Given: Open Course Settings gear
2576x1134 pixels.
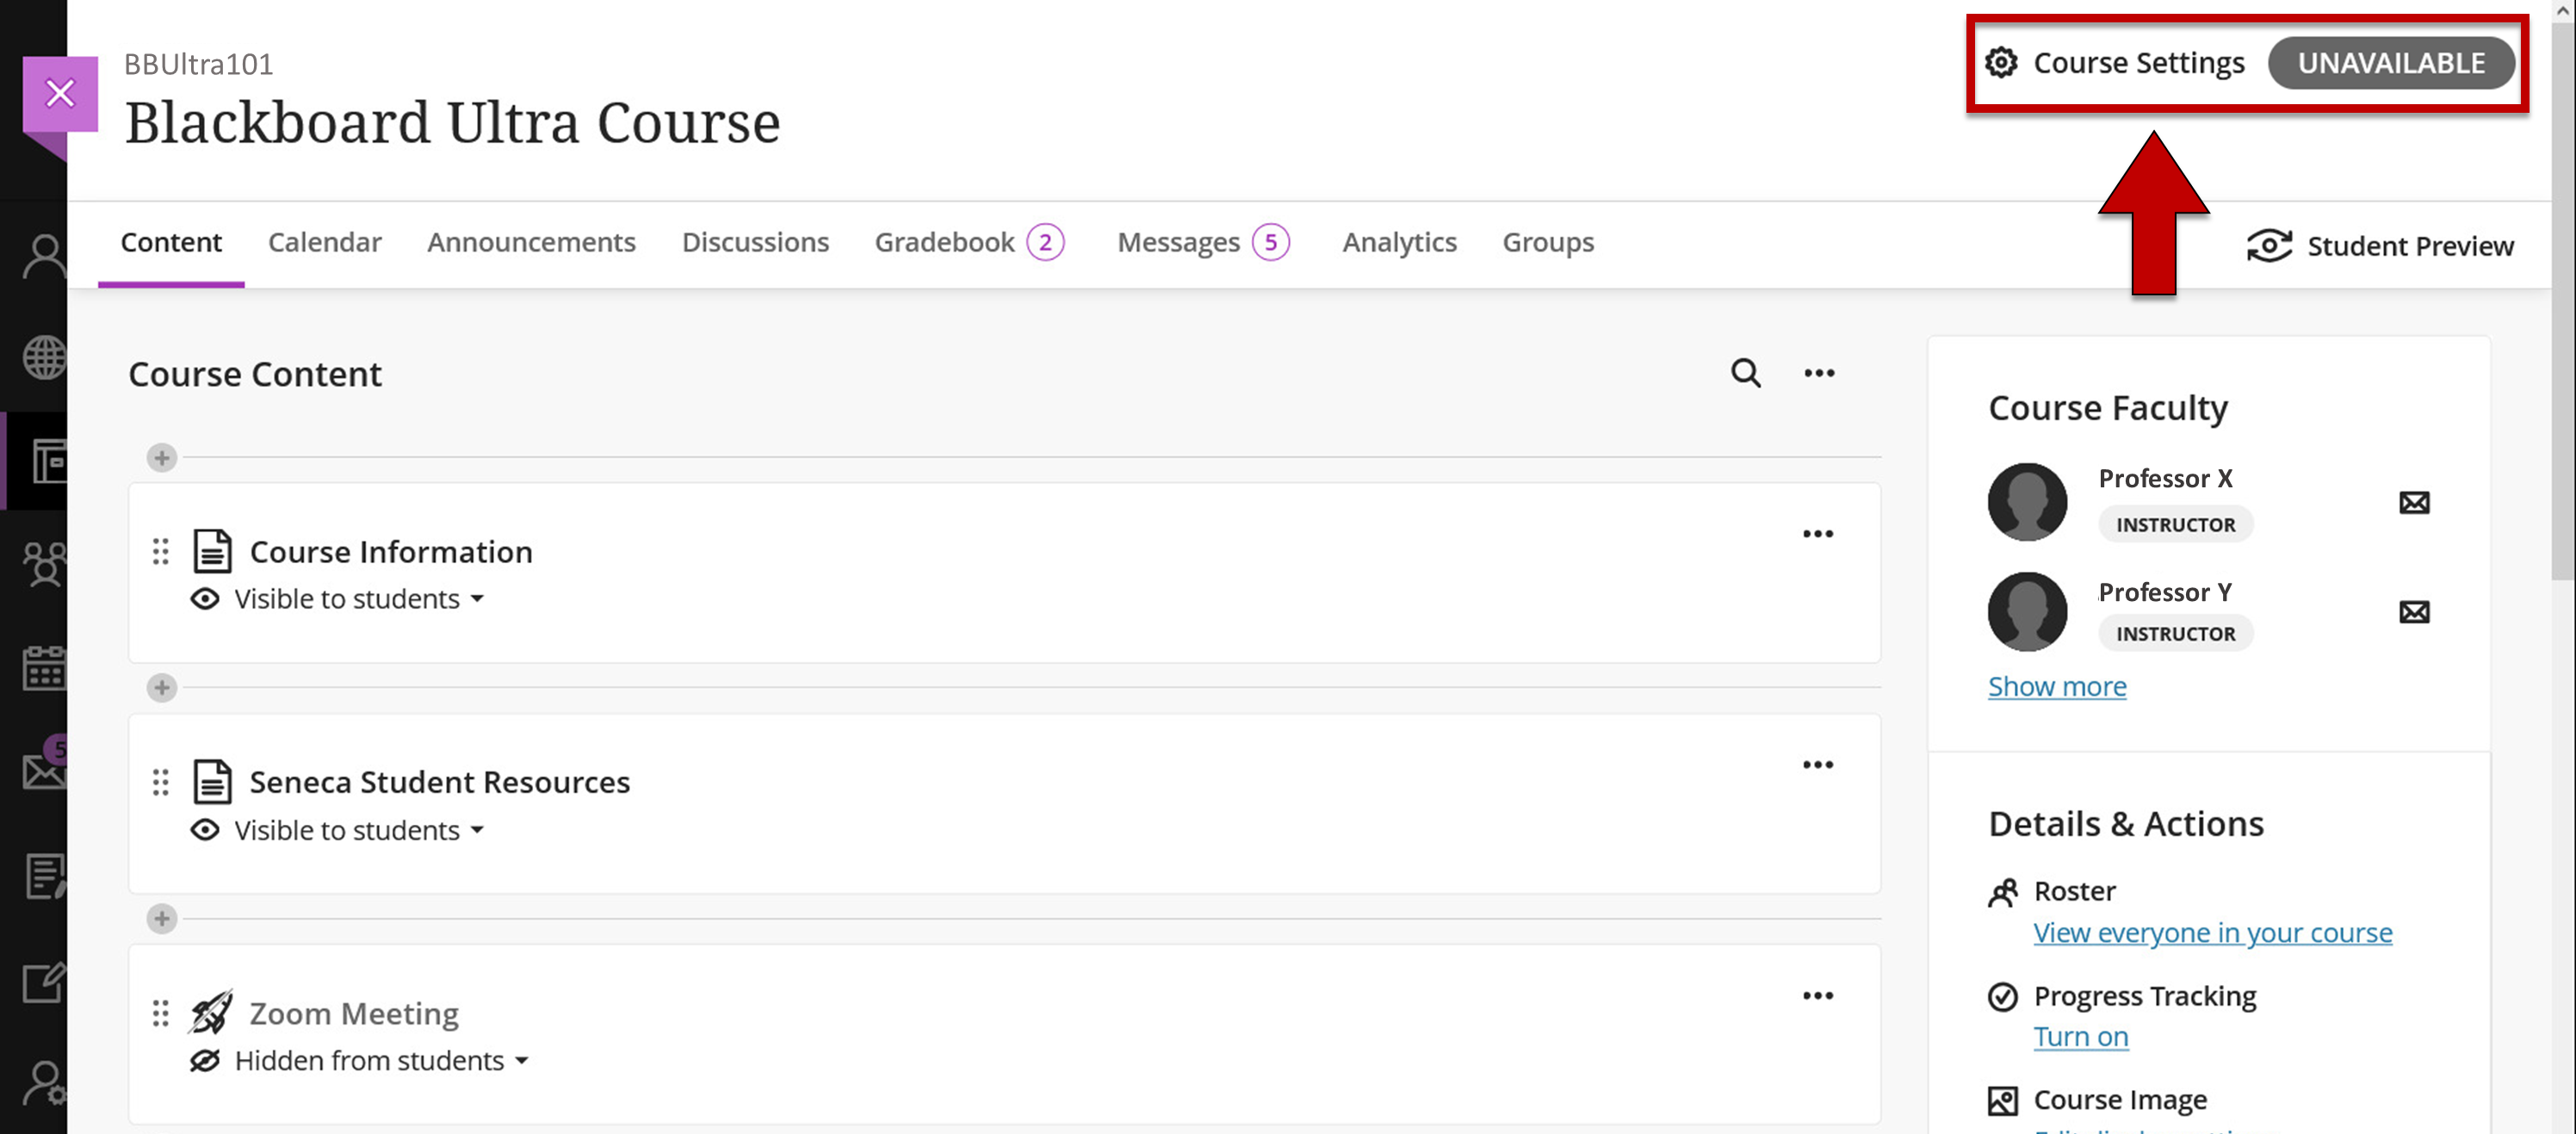Looking at the screenshot, I should pyautogui.click(x=2001, y=63).
